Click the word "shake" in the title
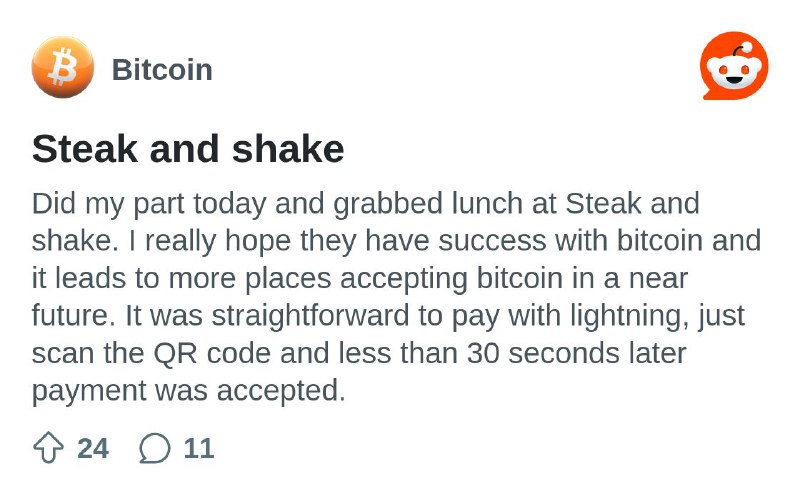Screen dimensions: 800x501 (288, 149)
